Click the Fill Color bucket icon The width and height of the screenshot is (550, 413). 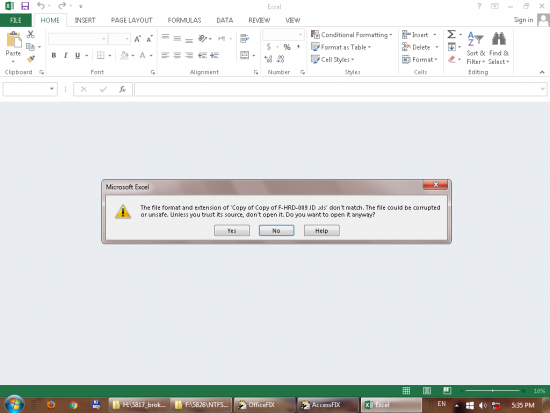tap(124, 55)
